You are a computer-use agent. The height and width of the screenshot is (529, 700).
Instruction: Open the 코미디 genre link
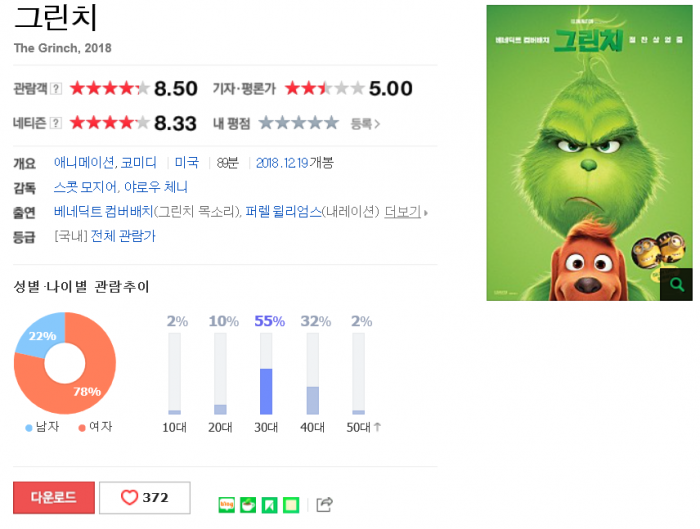[x=138, y=163]
